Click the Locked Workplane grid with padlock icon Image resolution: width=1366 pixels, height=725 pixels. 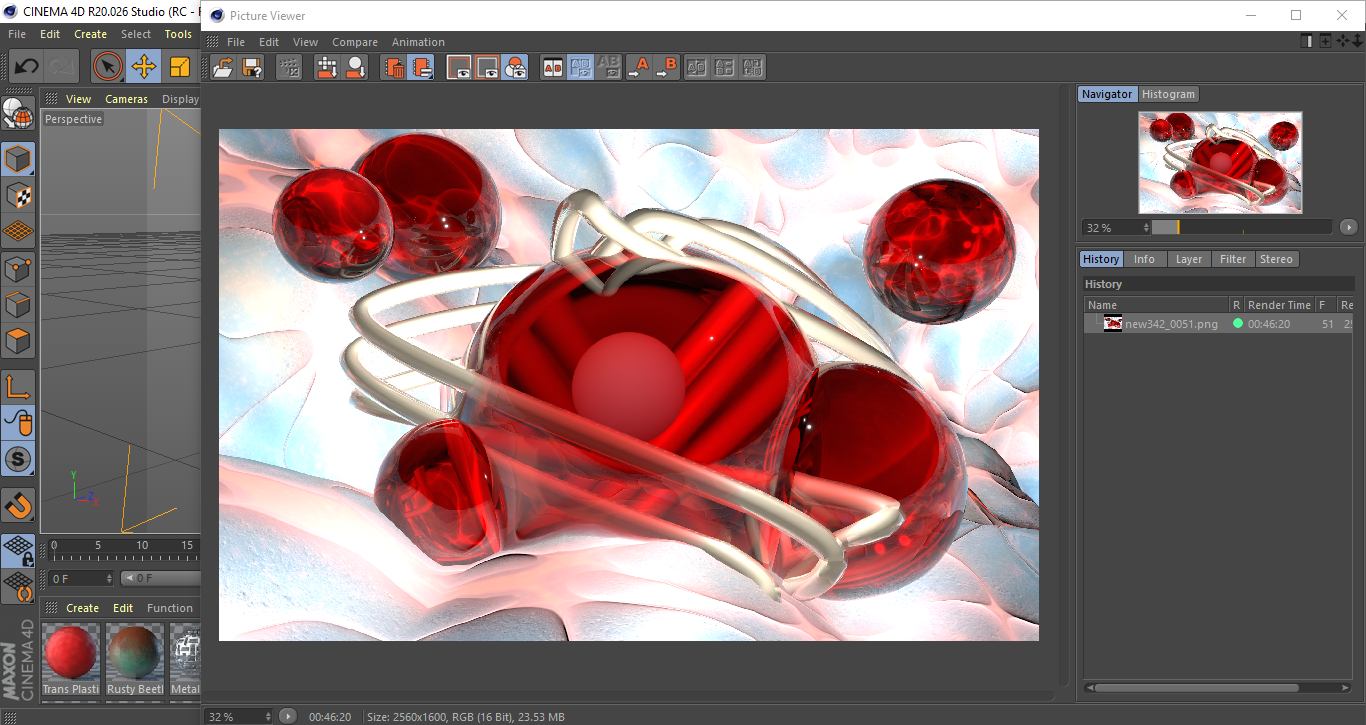(x=18, y=550)
